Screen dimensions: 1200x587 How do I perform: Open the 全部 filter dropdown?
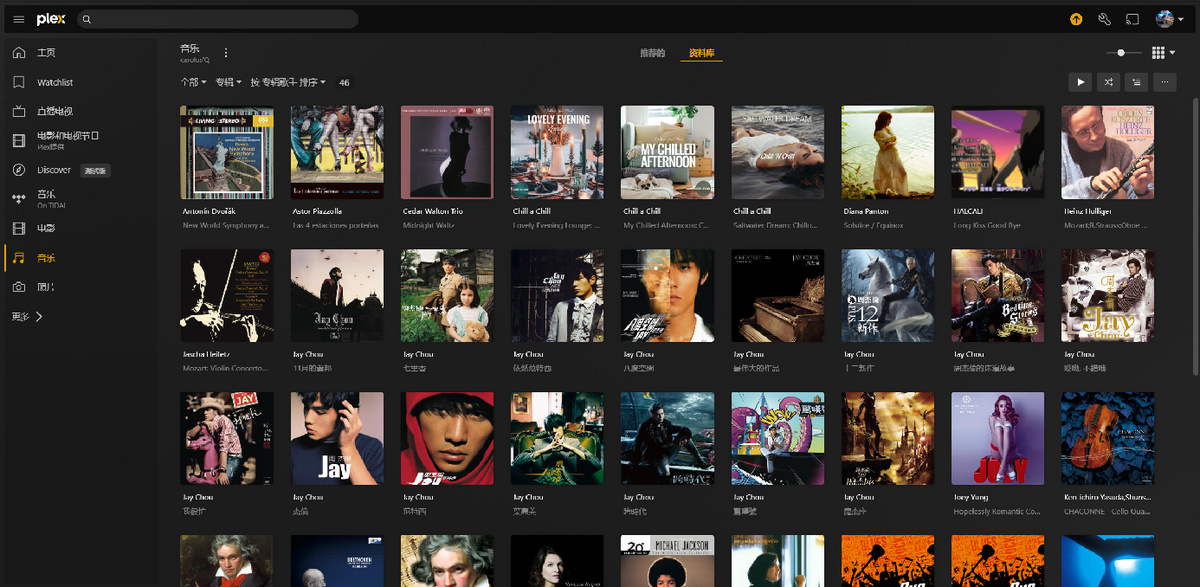click(193, 82)
